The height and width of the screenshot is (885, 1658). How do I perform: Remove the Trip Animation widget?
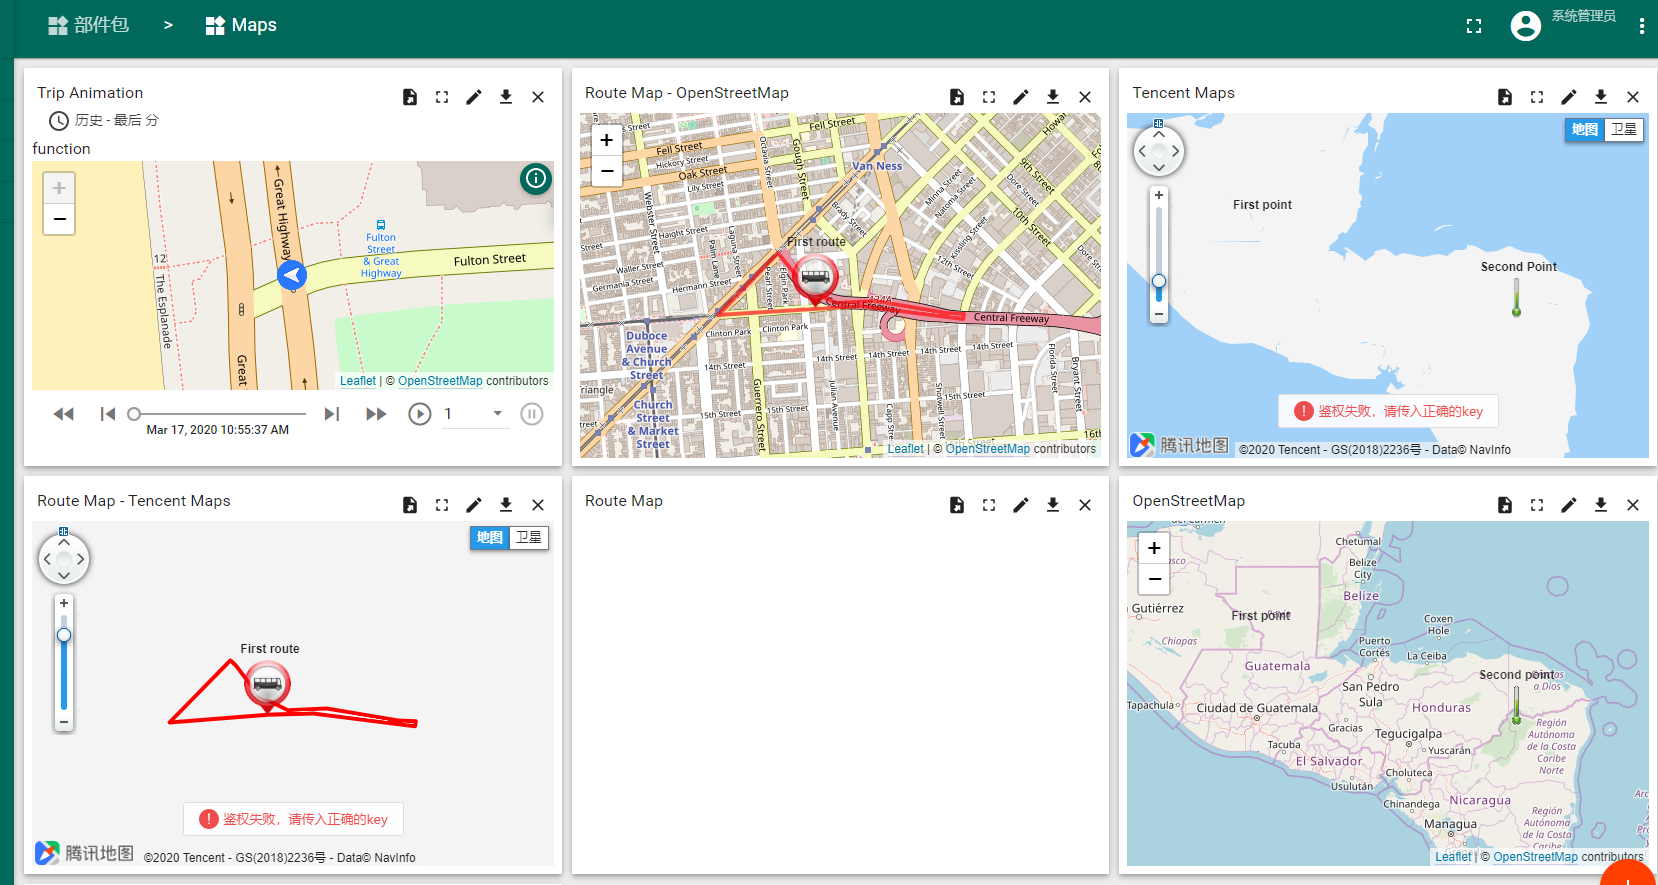tap(538, 97)
